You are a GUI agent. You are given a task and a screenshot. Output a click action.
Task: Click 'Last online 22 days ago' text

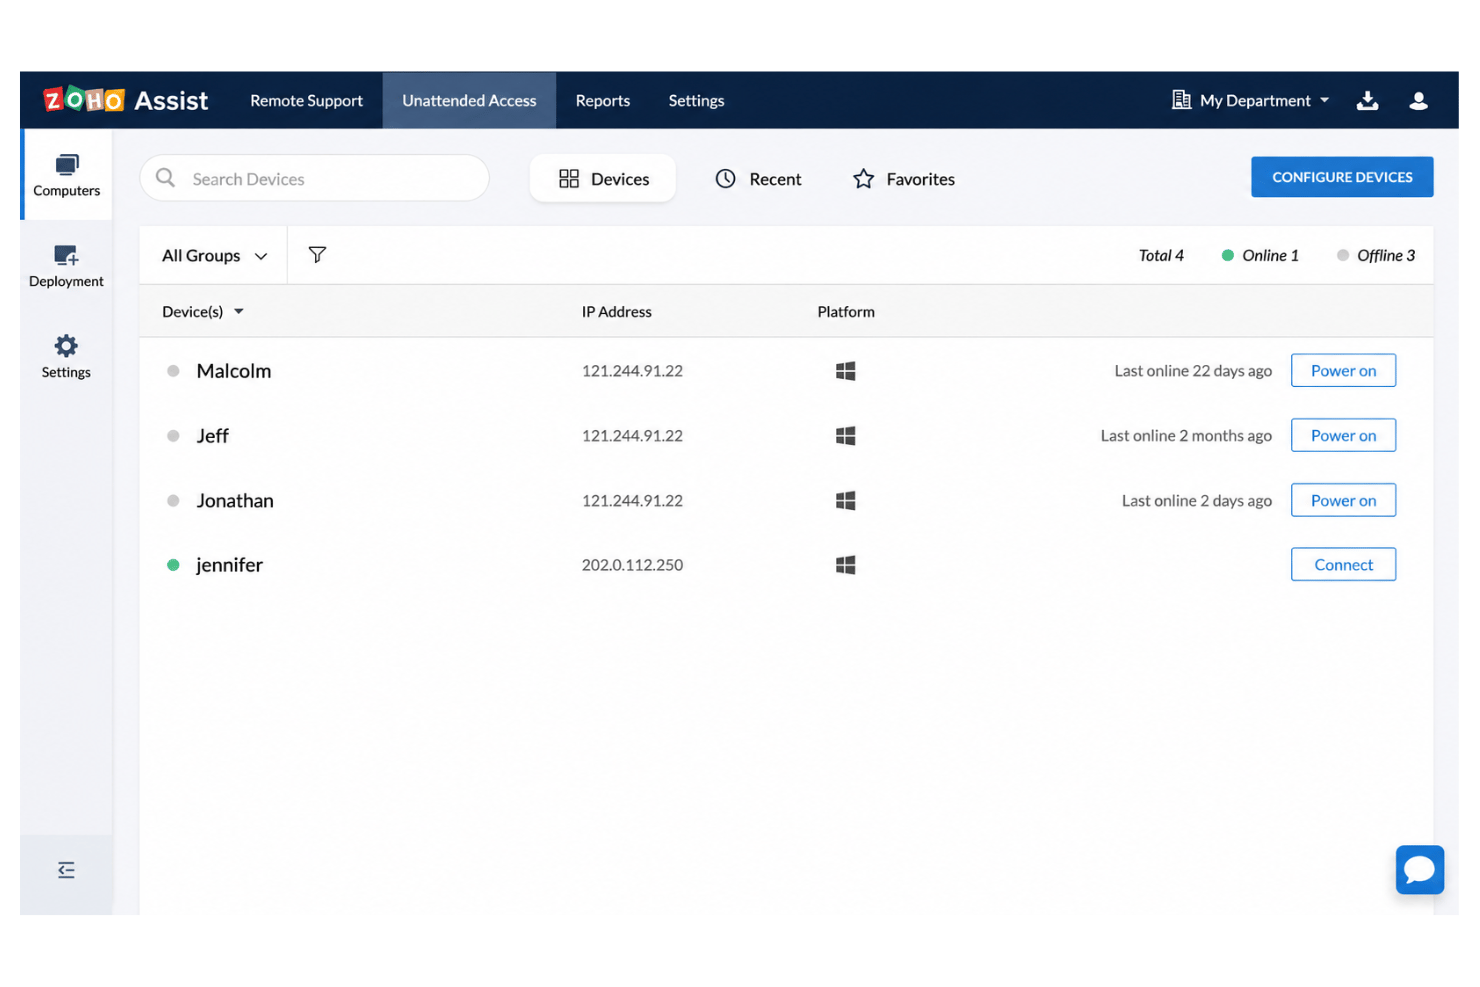[1193, 371]
